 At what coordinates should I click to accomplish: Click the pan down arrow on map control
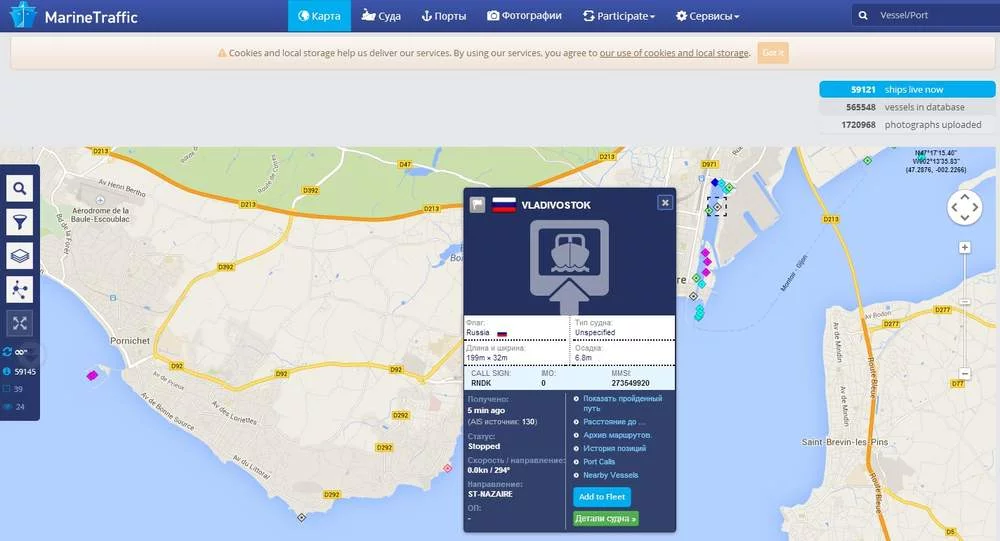coord(965,218)
